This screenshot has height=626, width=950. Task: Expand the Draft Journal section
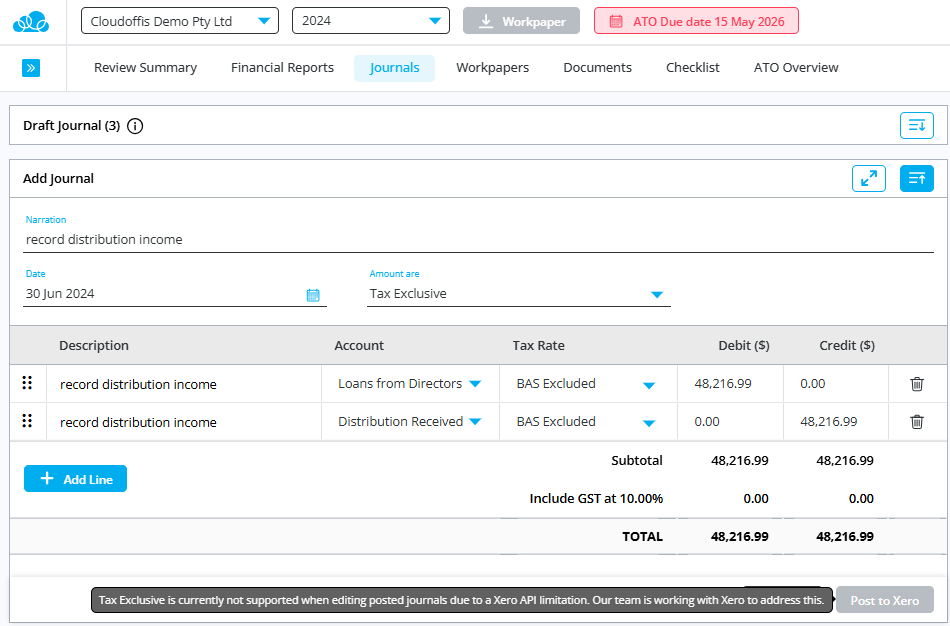[916, 125]
